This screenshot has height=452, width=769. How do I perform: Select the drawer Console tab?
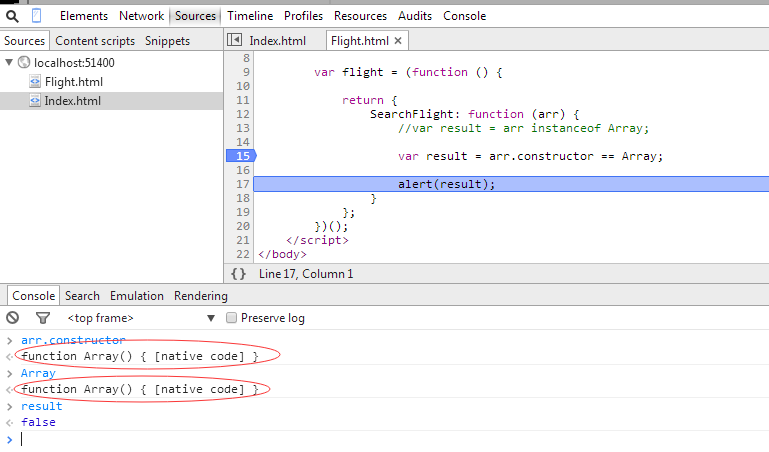point(33,296)
